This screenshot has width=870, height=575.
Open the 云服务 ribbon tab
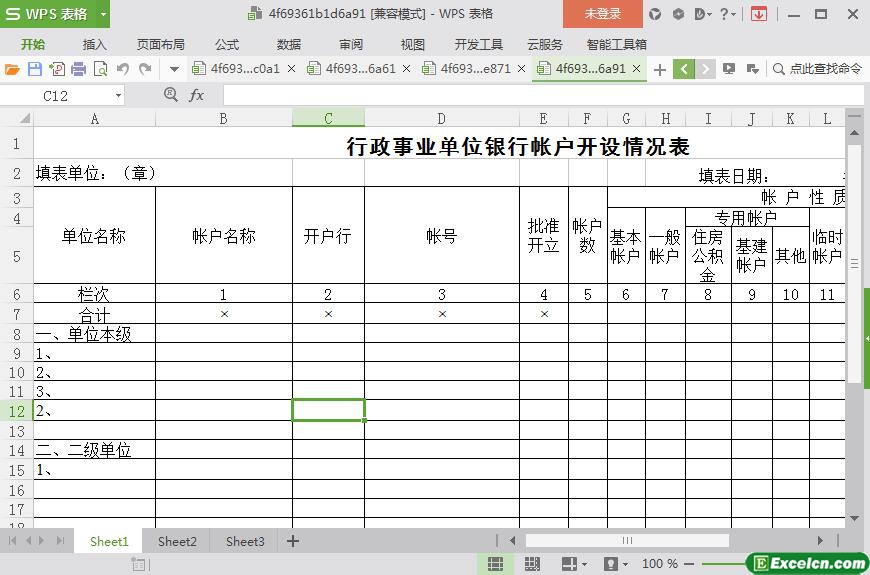pyautogui.click(x=544, y=44)
